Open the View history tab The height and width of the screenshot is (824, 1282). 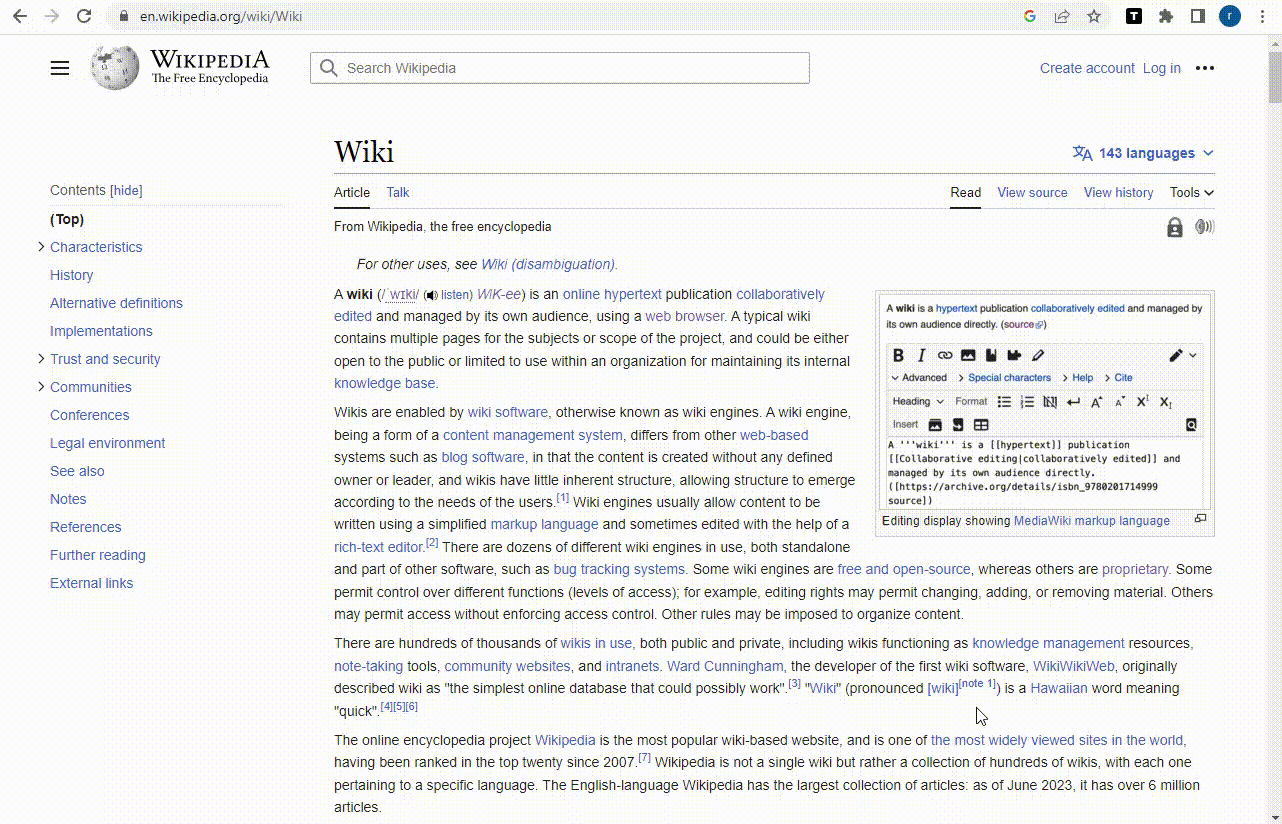click(x=1118, y=193)
